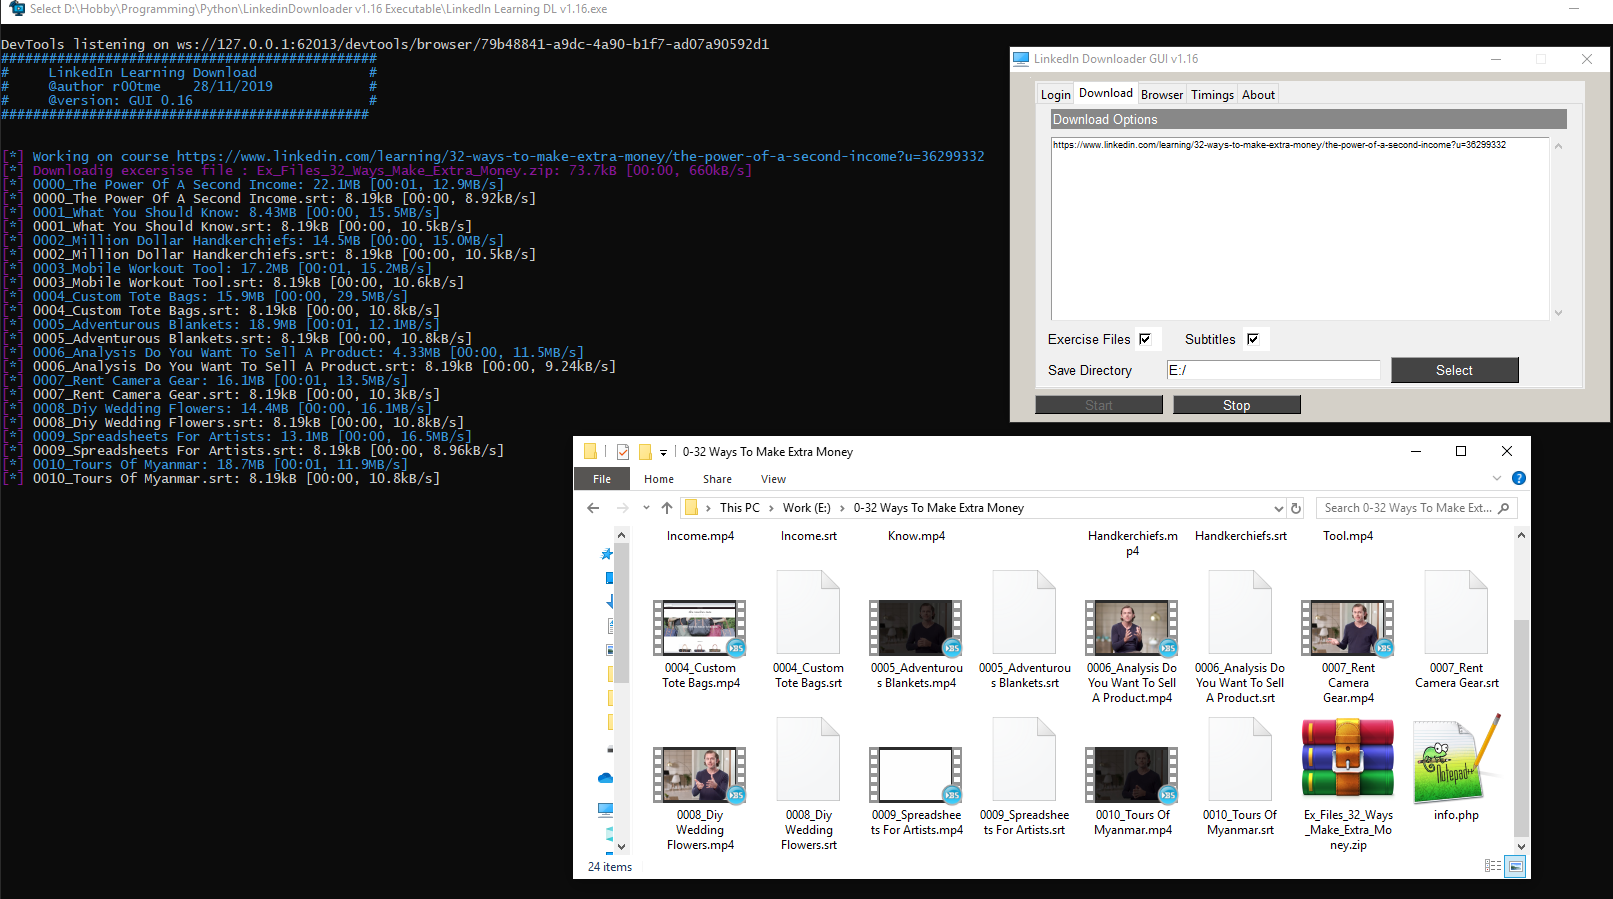Open the info.php Notepad++ file

(1456, 761)
